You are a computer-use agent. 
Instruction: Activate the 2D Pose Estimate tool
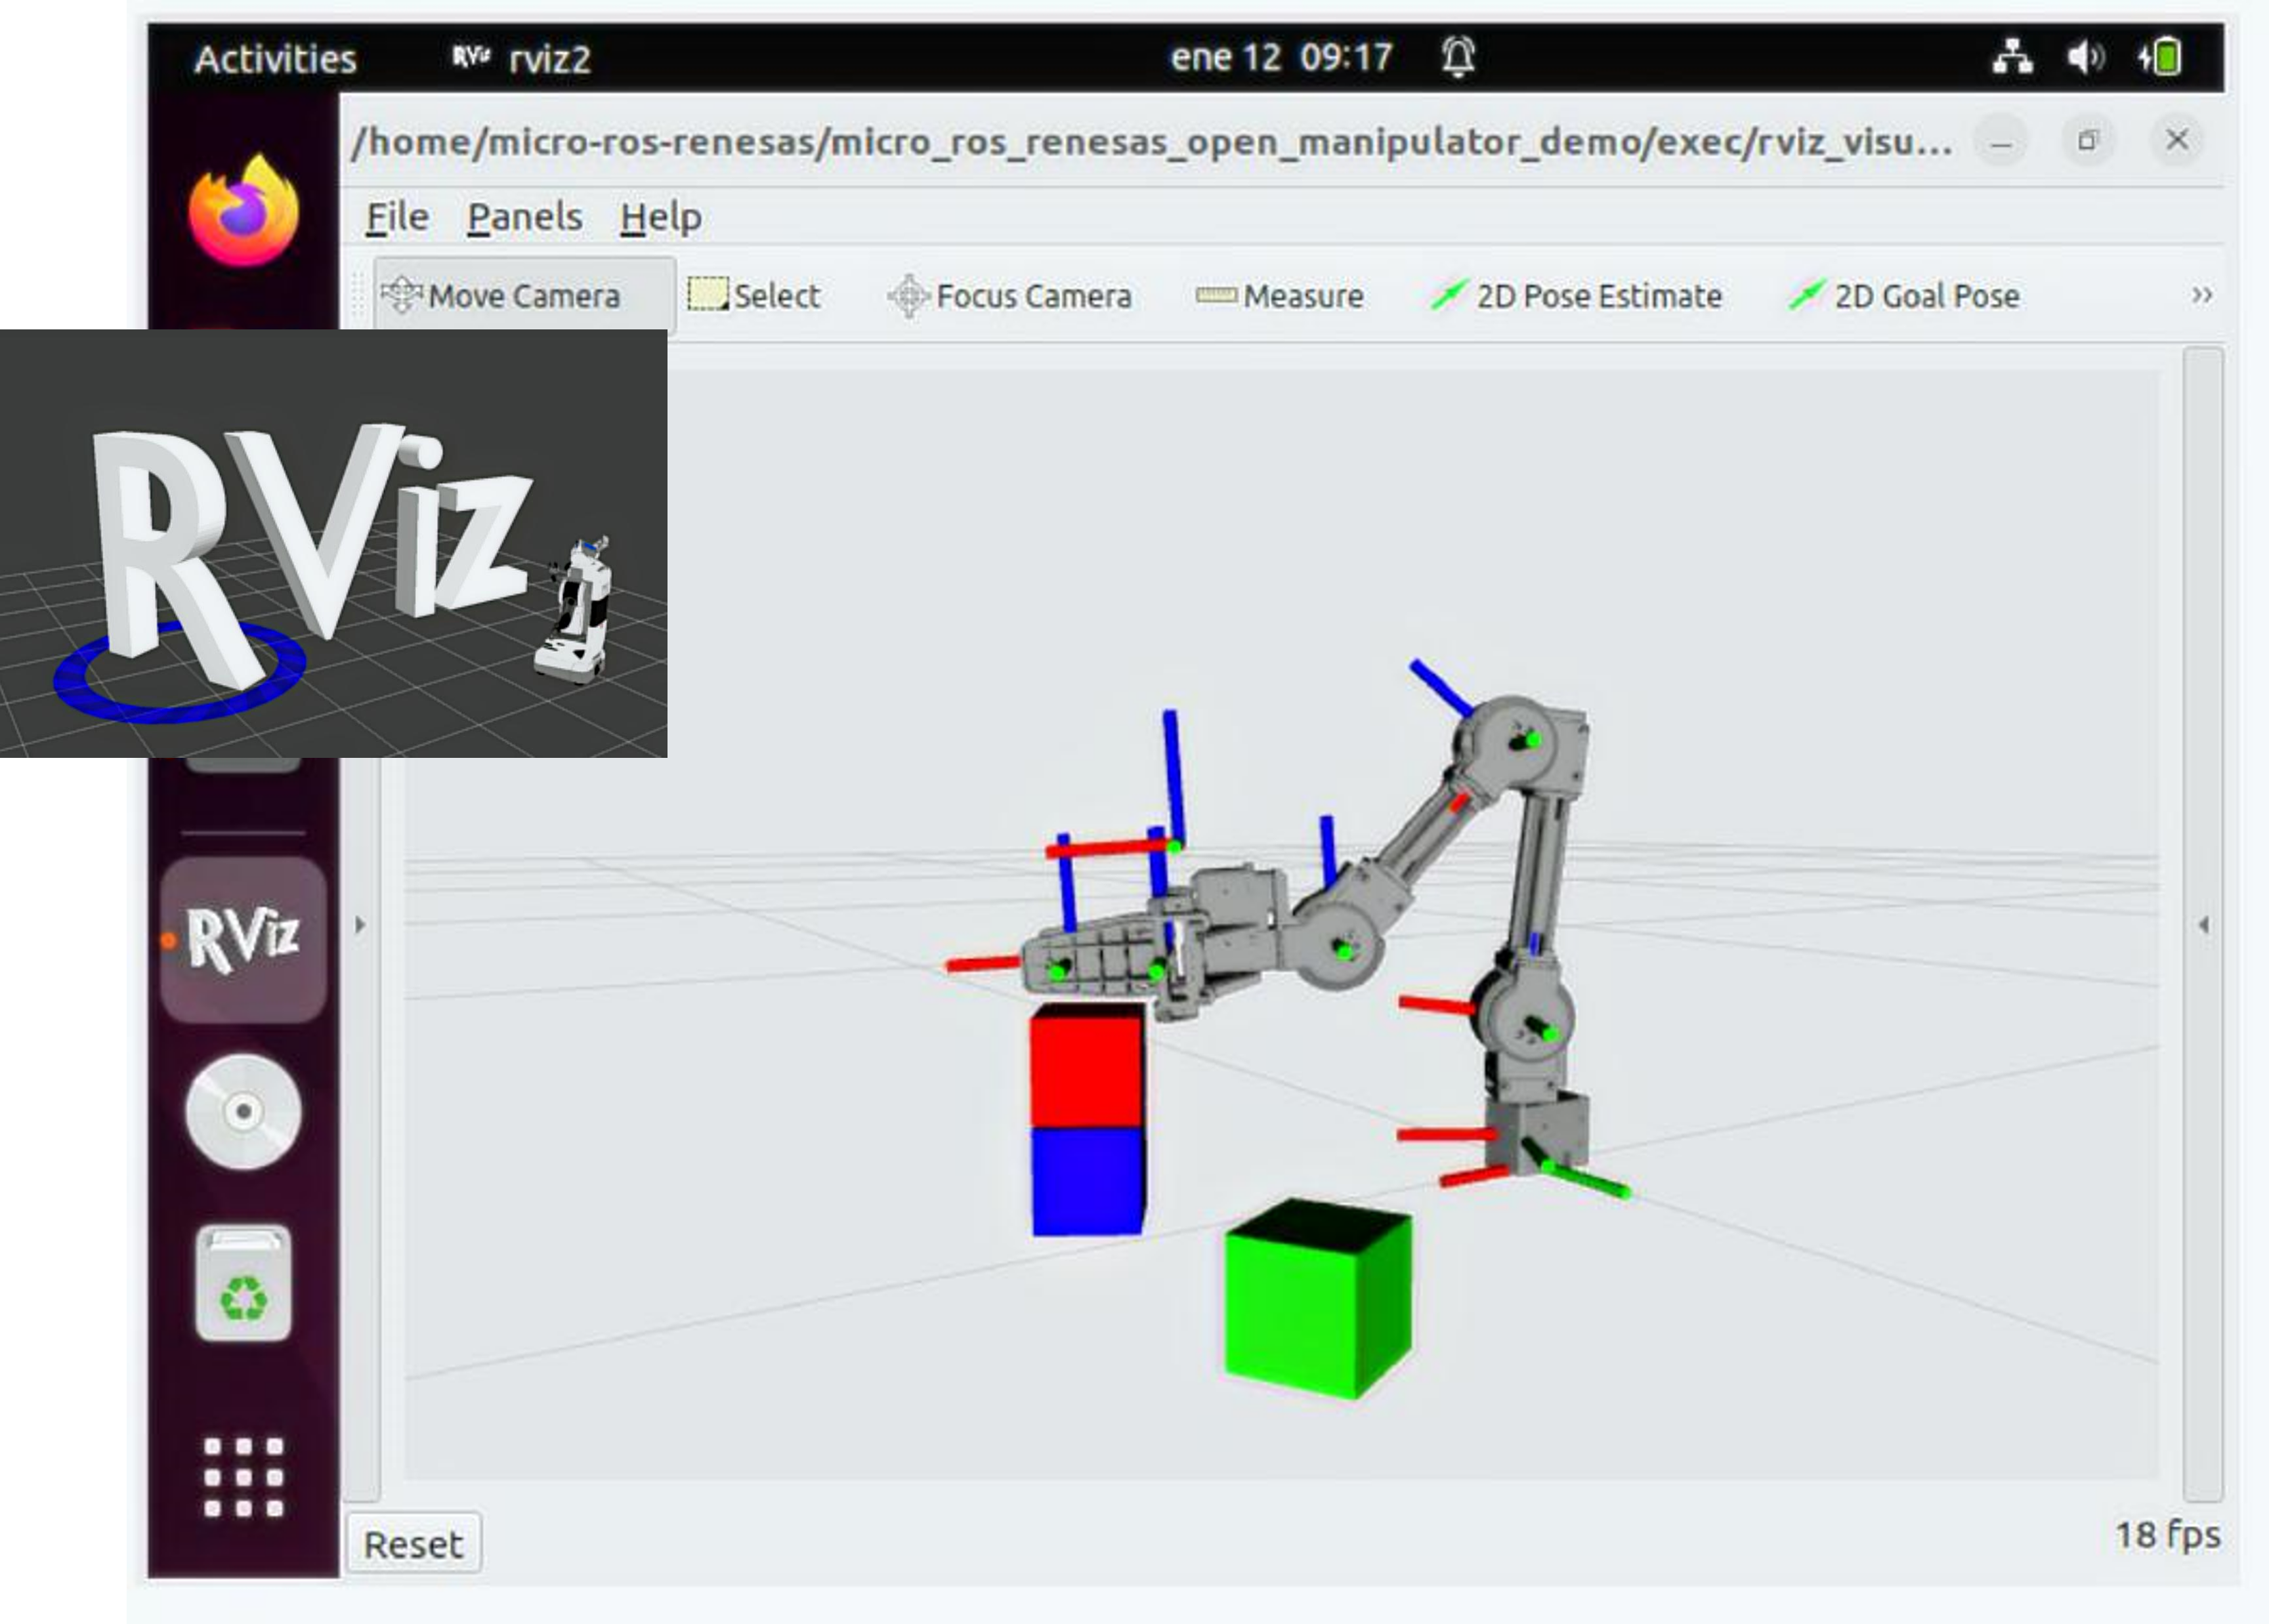[x=1576, y=296]
